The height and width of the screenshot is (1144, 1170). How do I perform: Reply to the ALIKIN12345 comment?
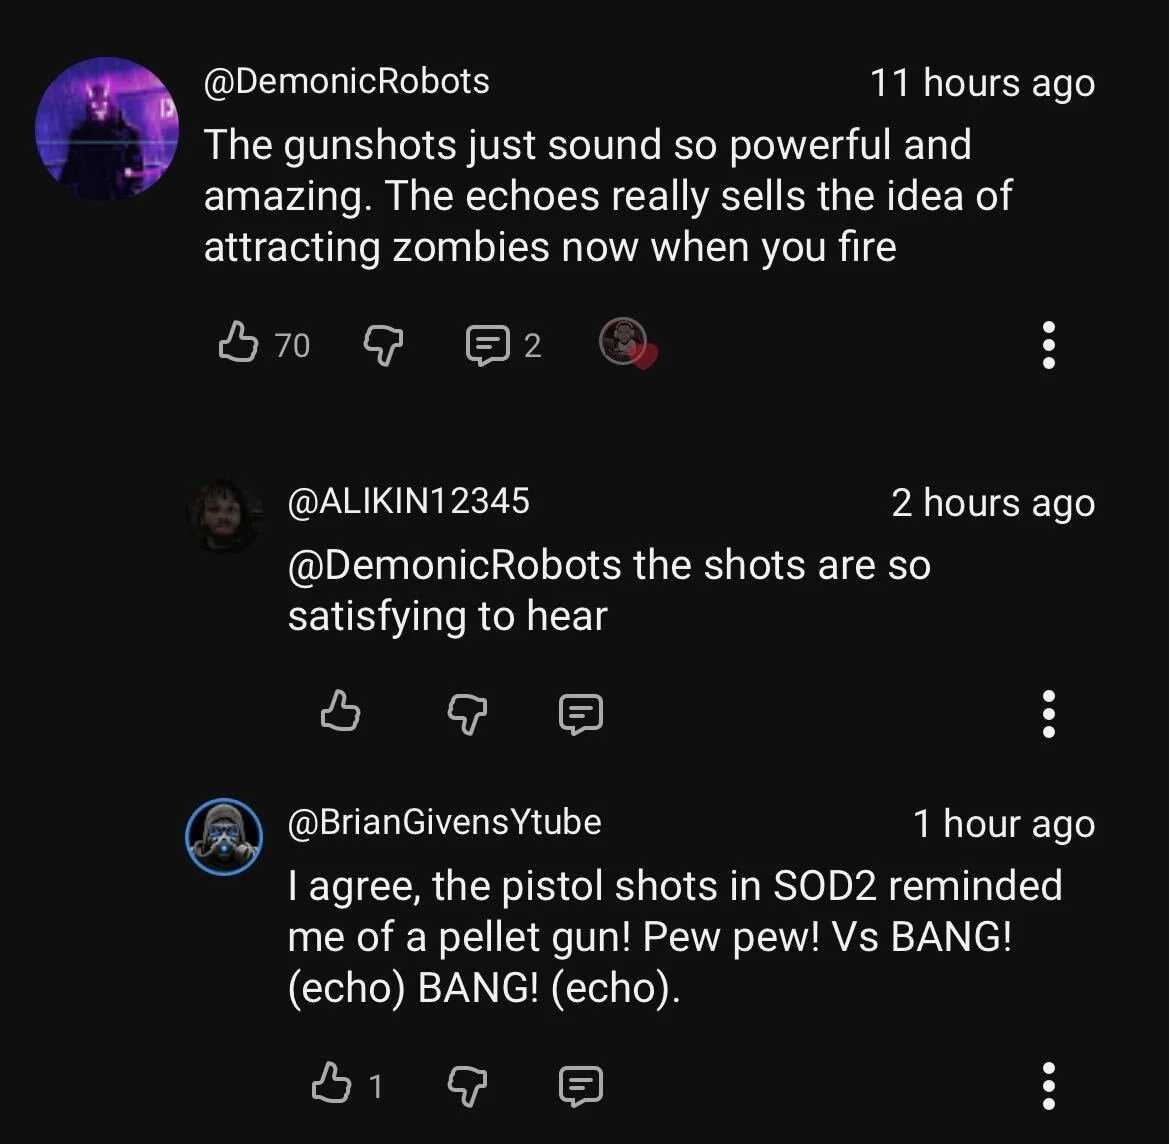point(581,713)
